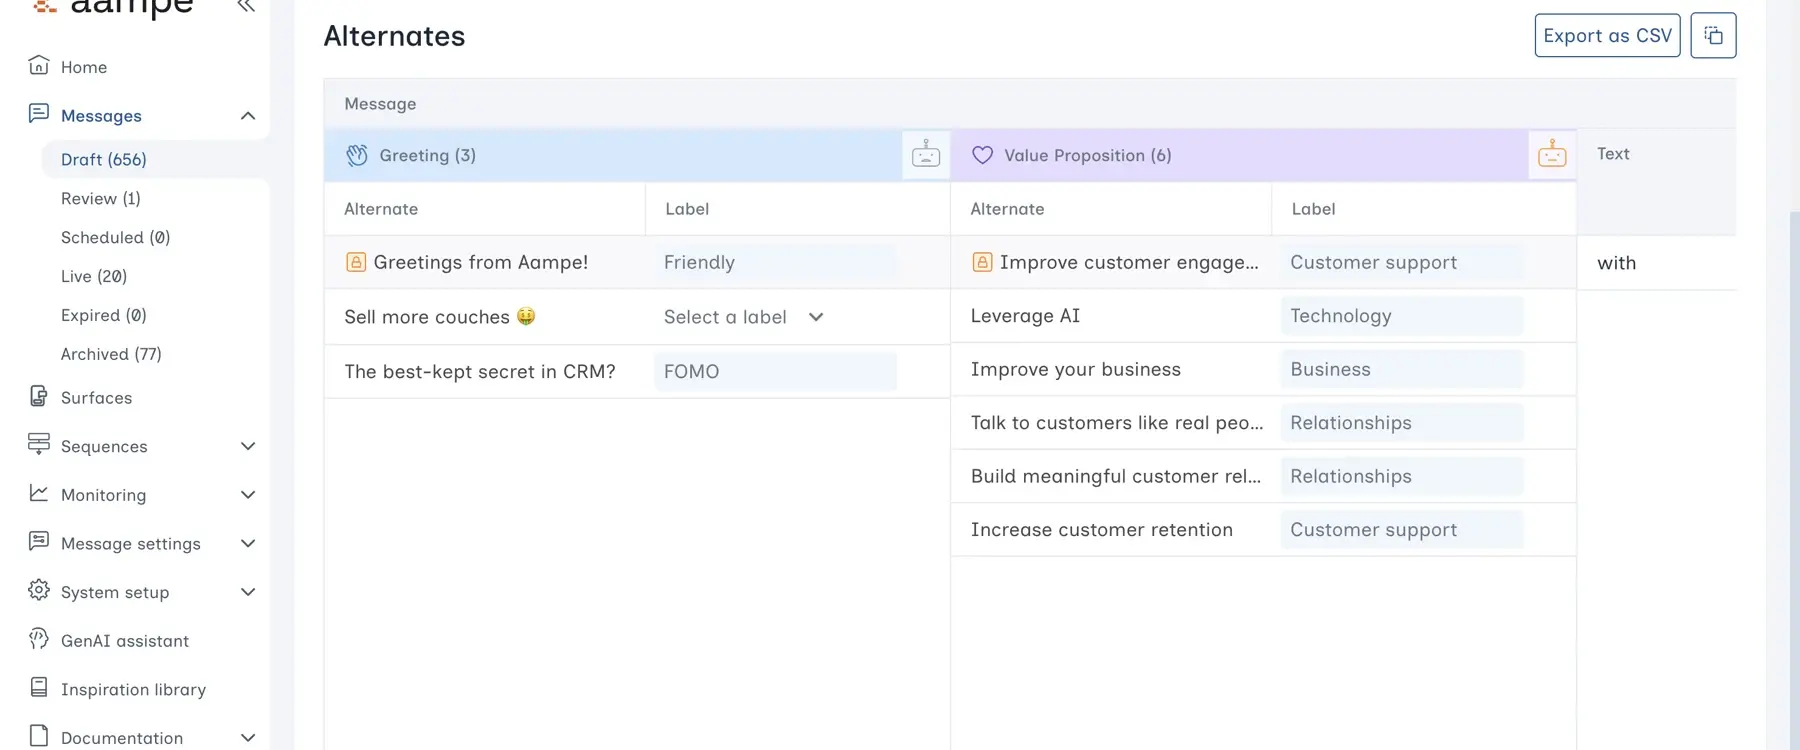
Task: Click the Home house icon
Action: pyautogui.click(x=39, y=66)
